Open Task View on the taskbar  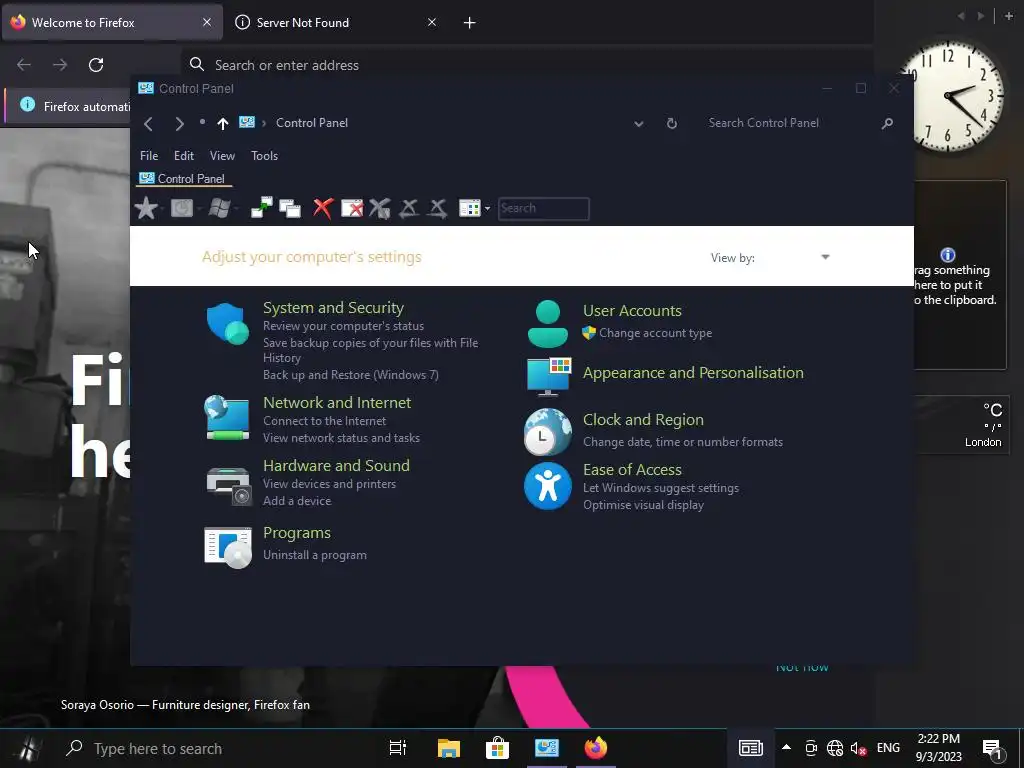[398, 748]
